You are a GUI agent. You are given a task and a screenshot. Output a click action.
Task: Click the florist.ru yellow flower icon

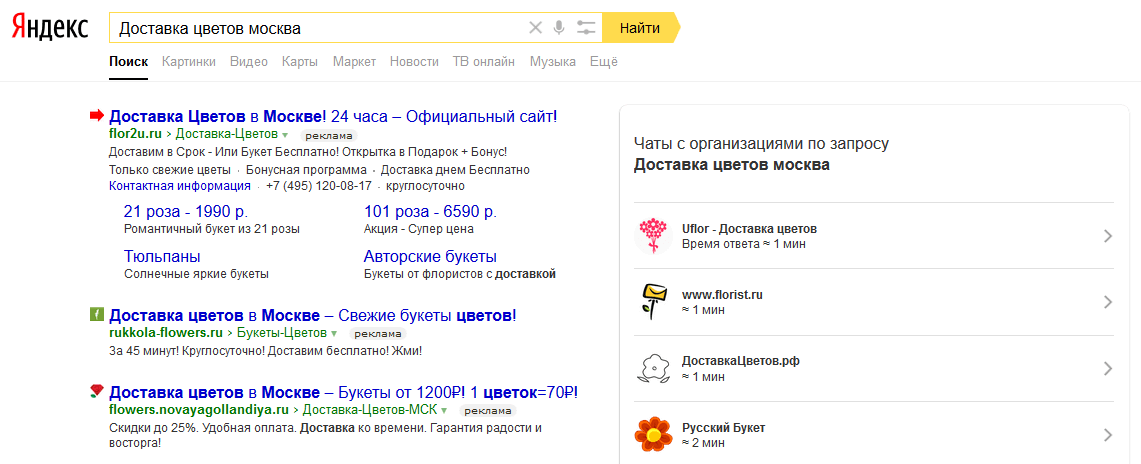point(653,301)
